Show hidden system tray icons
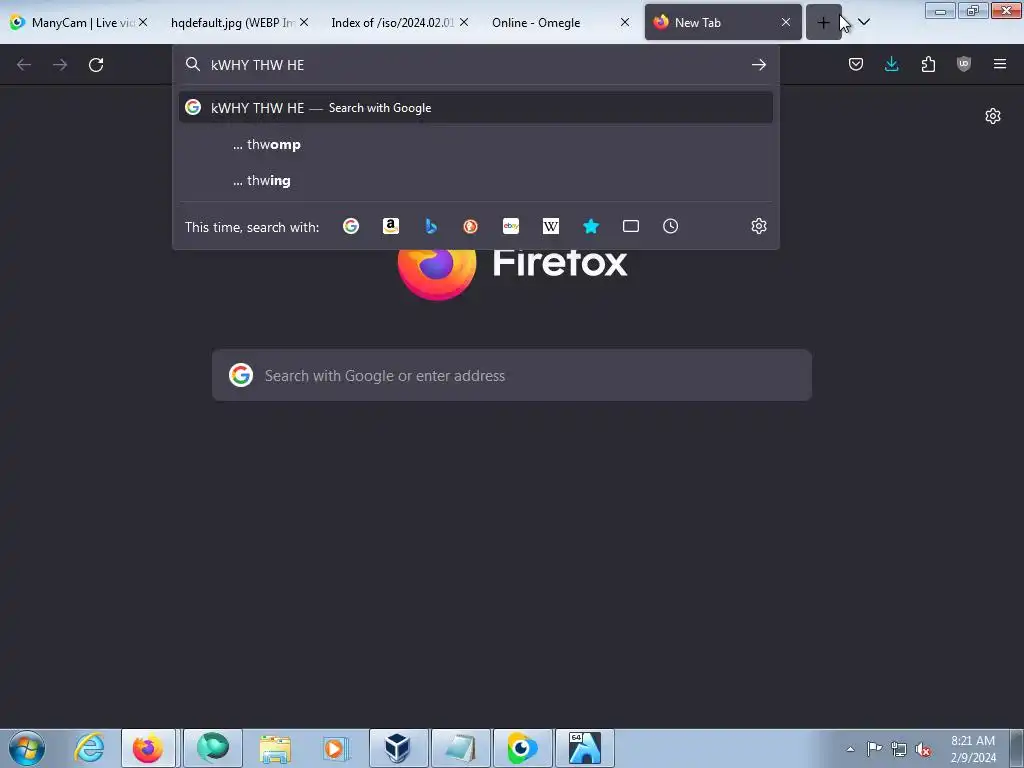 point(850,749)
